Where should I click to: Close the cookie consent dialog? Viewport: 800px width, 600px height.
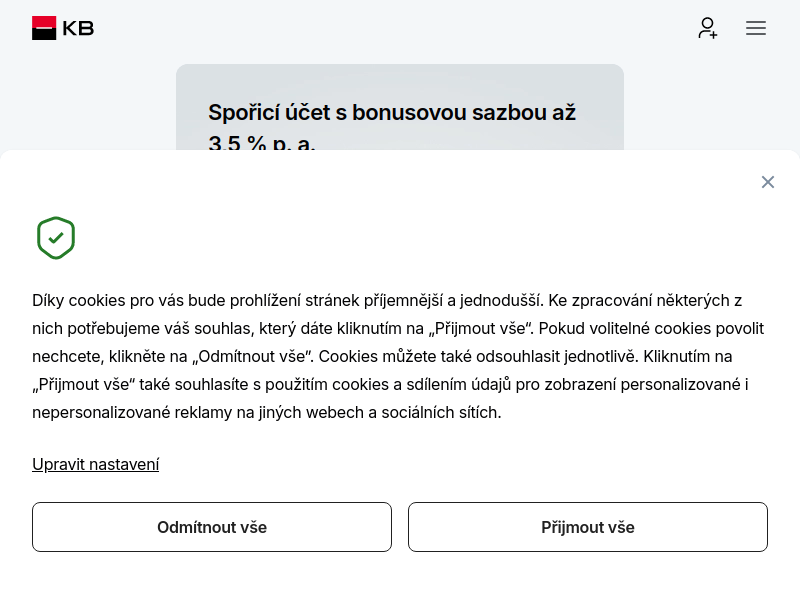tap(768, 182)
